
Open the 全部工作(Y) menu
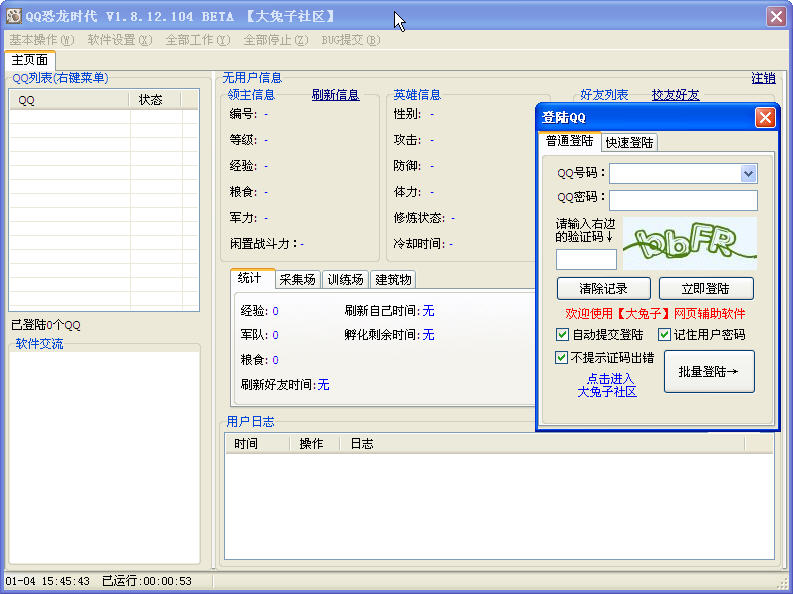(x=197, y=40)
